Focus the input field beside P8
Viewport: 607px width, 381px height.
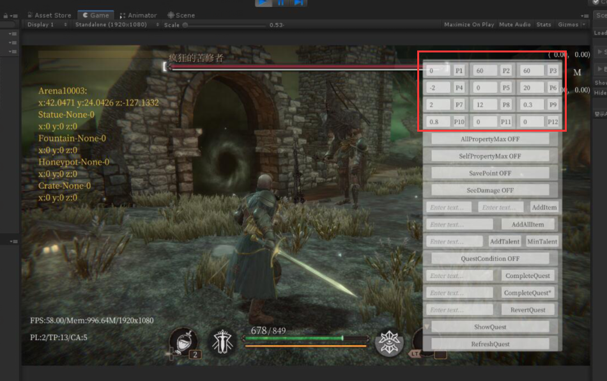coord(485,105)
